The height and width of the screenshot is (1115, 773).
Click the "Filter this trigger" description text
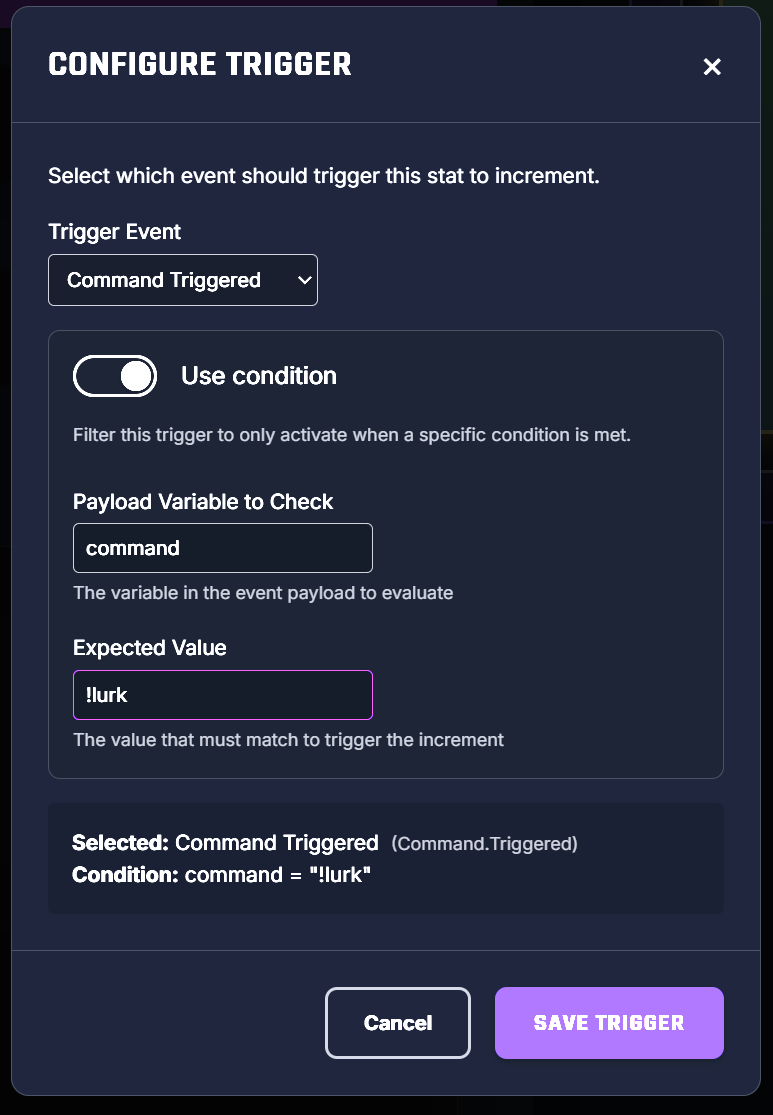coord(352,436)
